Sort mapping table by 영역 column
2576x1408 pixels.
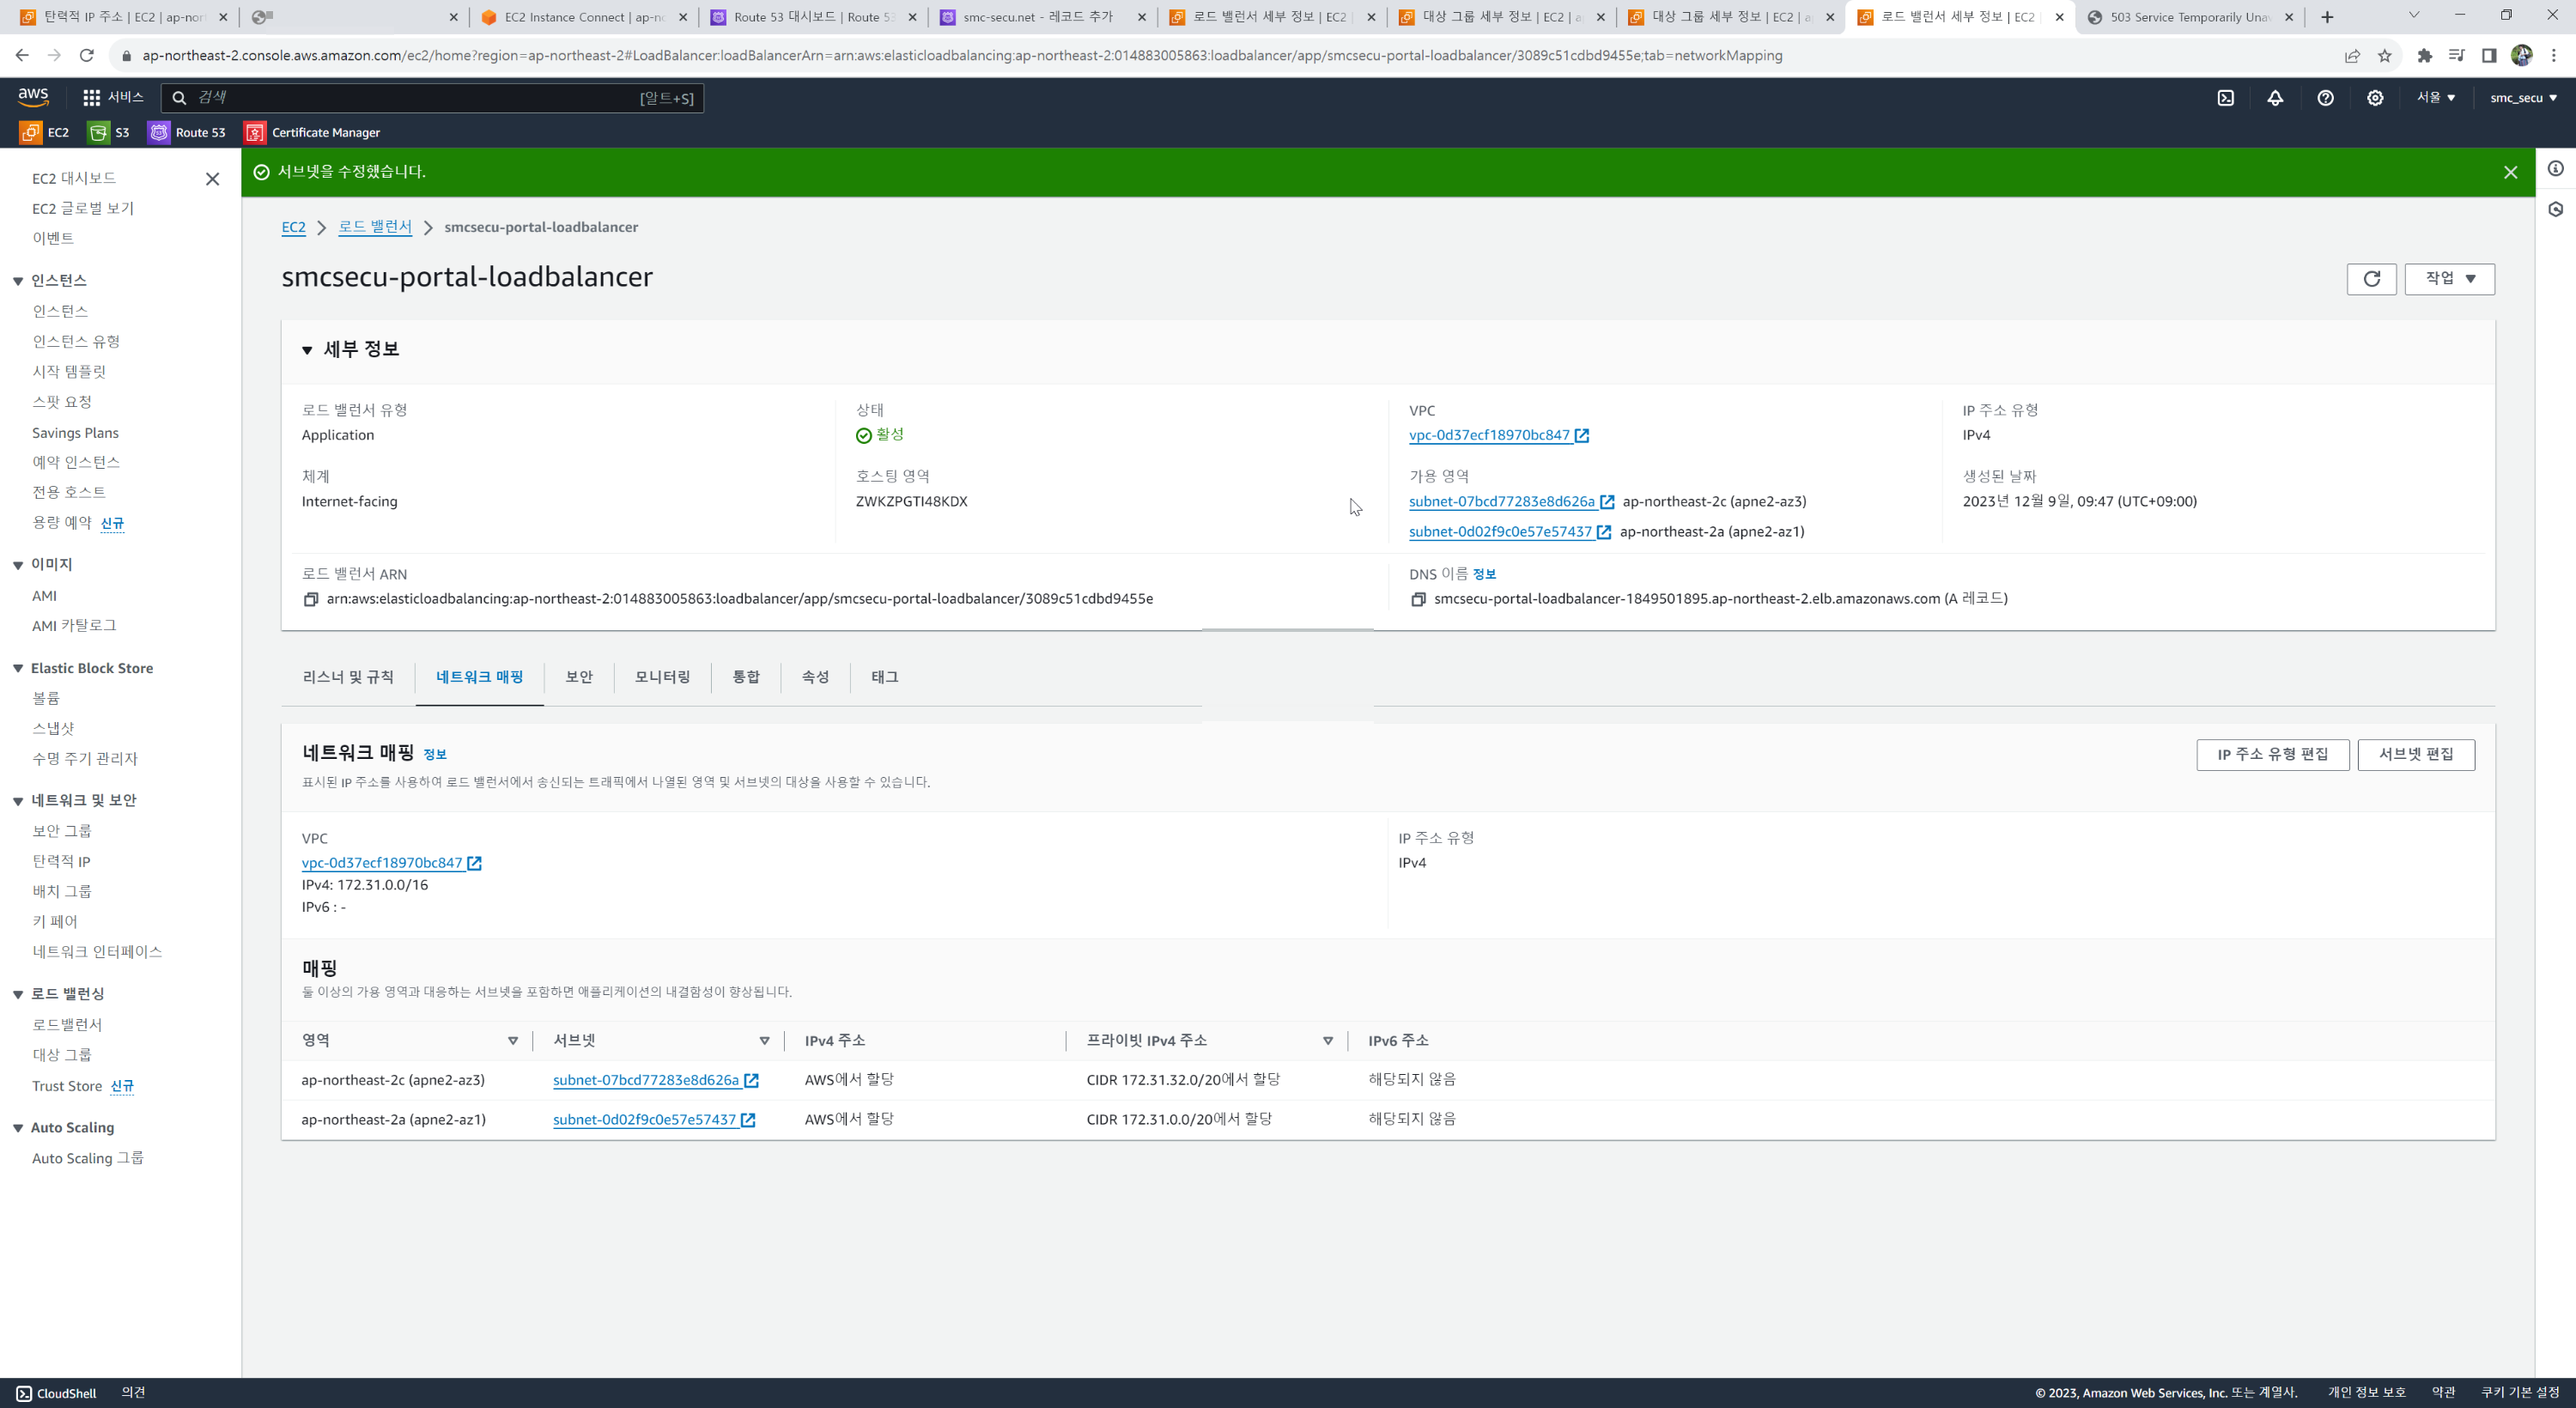point(513,1041)
